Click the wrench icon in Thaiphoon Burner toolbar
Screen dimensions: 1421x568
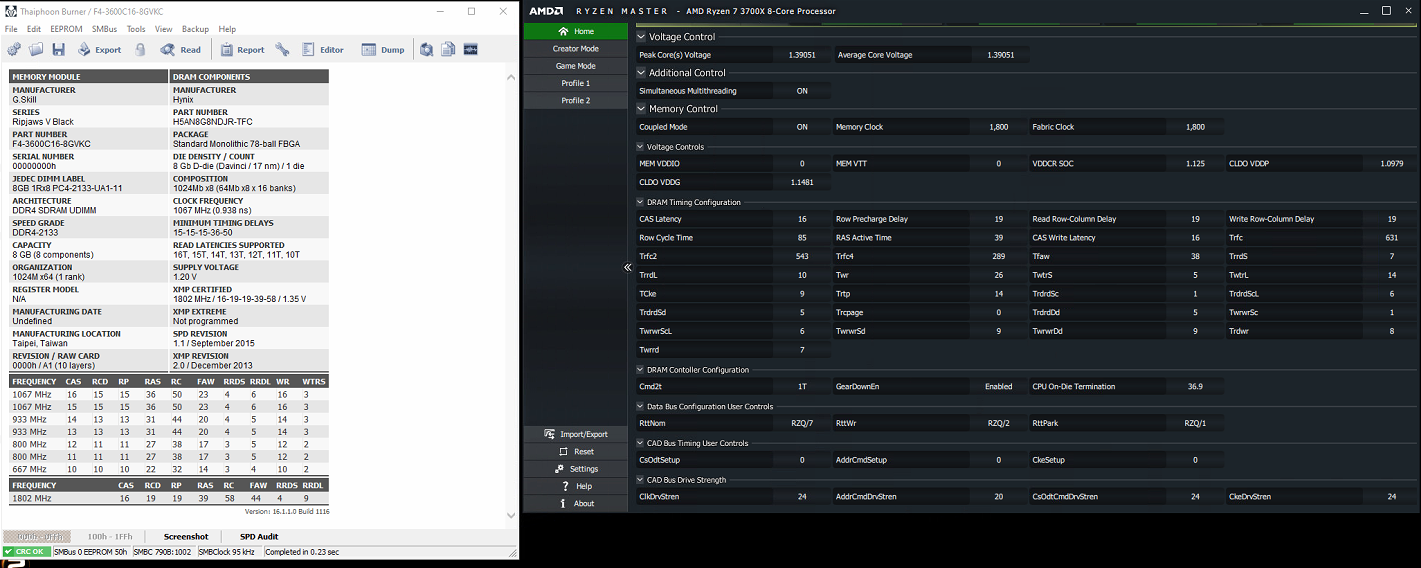(x=282, y=49)
